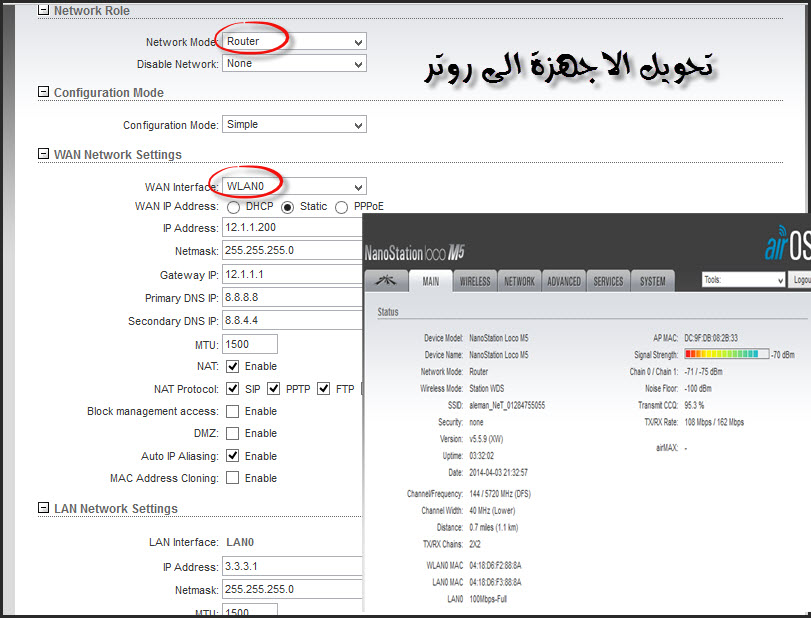Click the Channel Width value 40 MHz (Lower)
This screenshot has height=618, width=811.
(492, 510)
